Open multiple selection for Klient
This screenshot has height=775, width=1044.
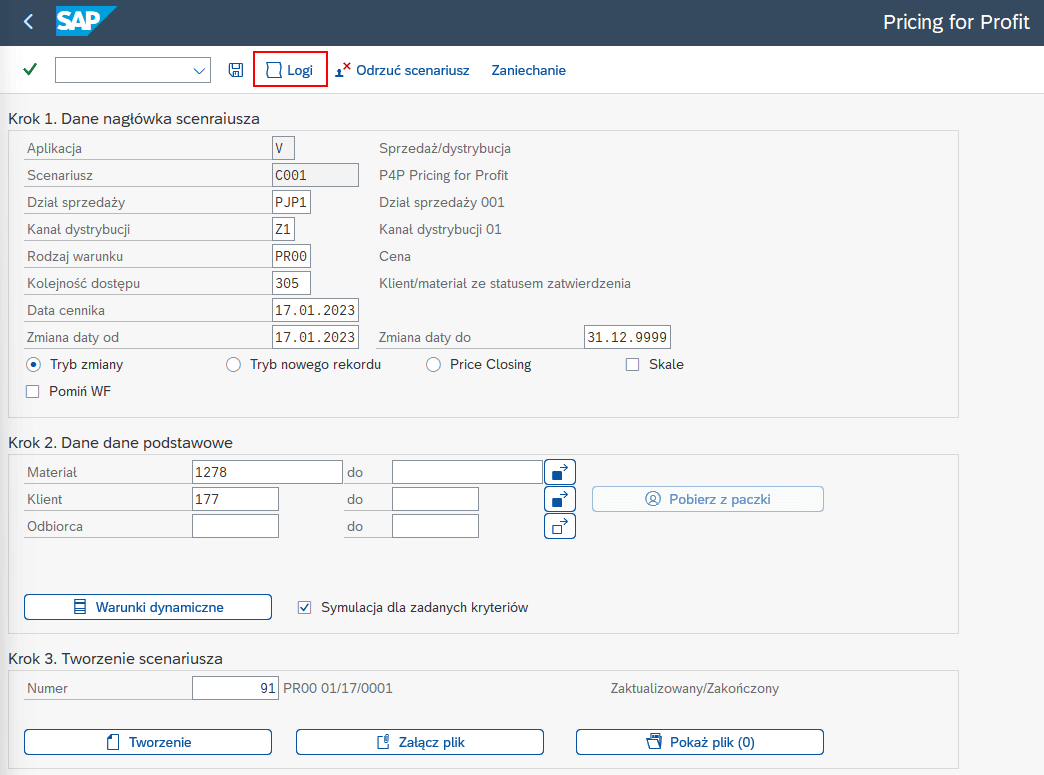coord(560,499)
